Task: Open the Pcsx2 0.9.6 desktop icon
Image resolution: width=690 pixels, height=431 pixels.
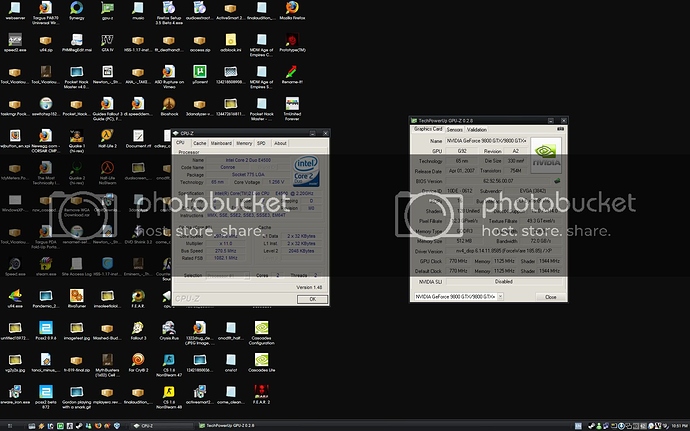Action: [46, 330]
